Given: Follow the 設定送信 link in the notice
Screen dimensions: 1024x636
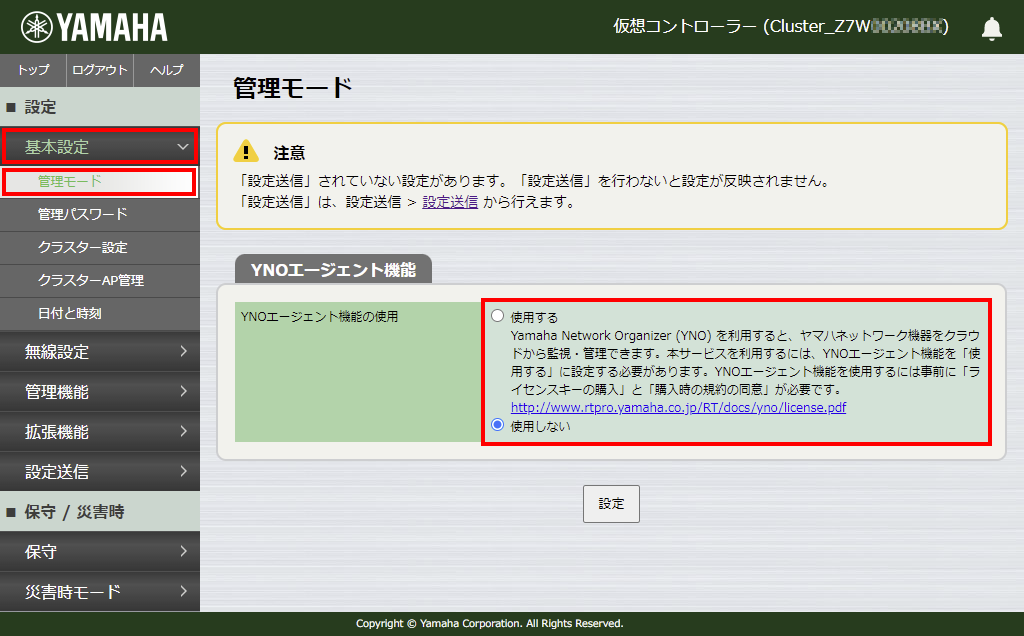Looking at the screenshot, I should tap(449, 202).
